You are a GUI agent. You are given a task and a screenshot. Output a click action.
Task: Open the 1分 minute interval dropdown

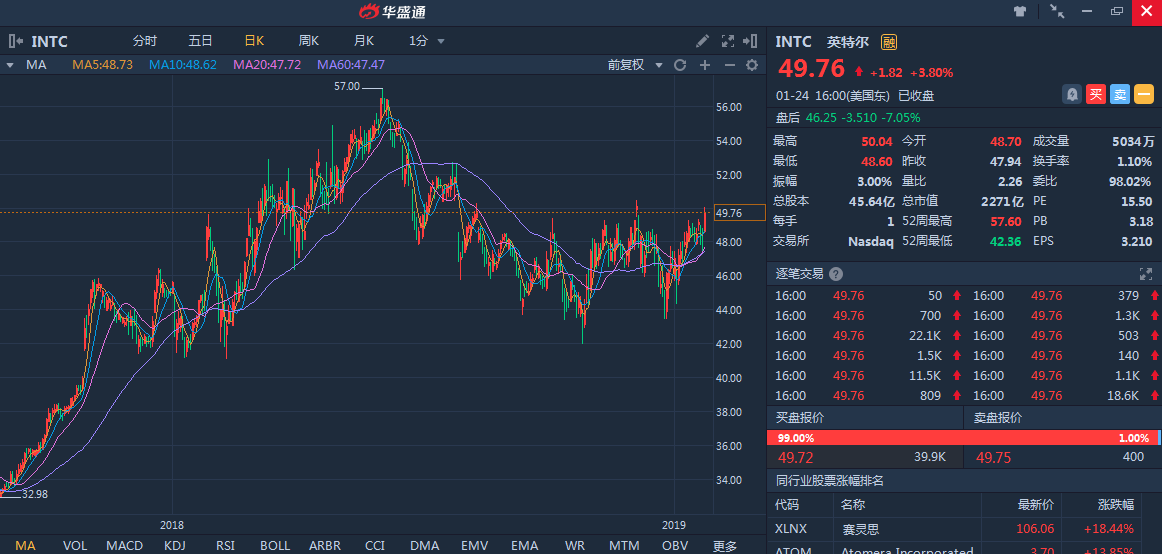pyautogui.click(x=427, y=41)
